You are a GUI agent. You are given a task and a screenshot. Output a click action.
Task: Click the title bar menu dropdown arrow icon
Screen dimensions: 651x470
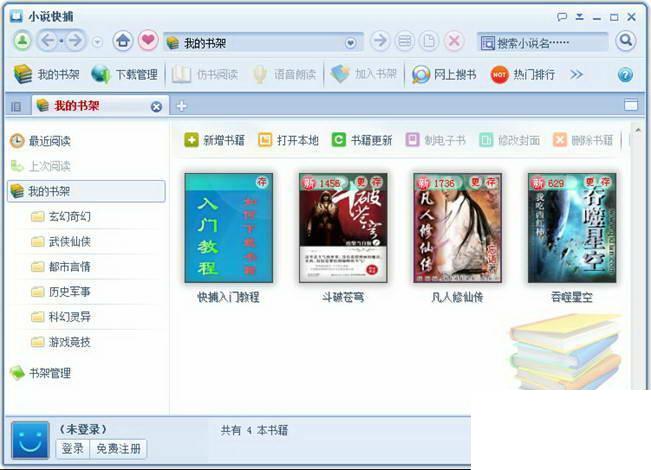580,17
